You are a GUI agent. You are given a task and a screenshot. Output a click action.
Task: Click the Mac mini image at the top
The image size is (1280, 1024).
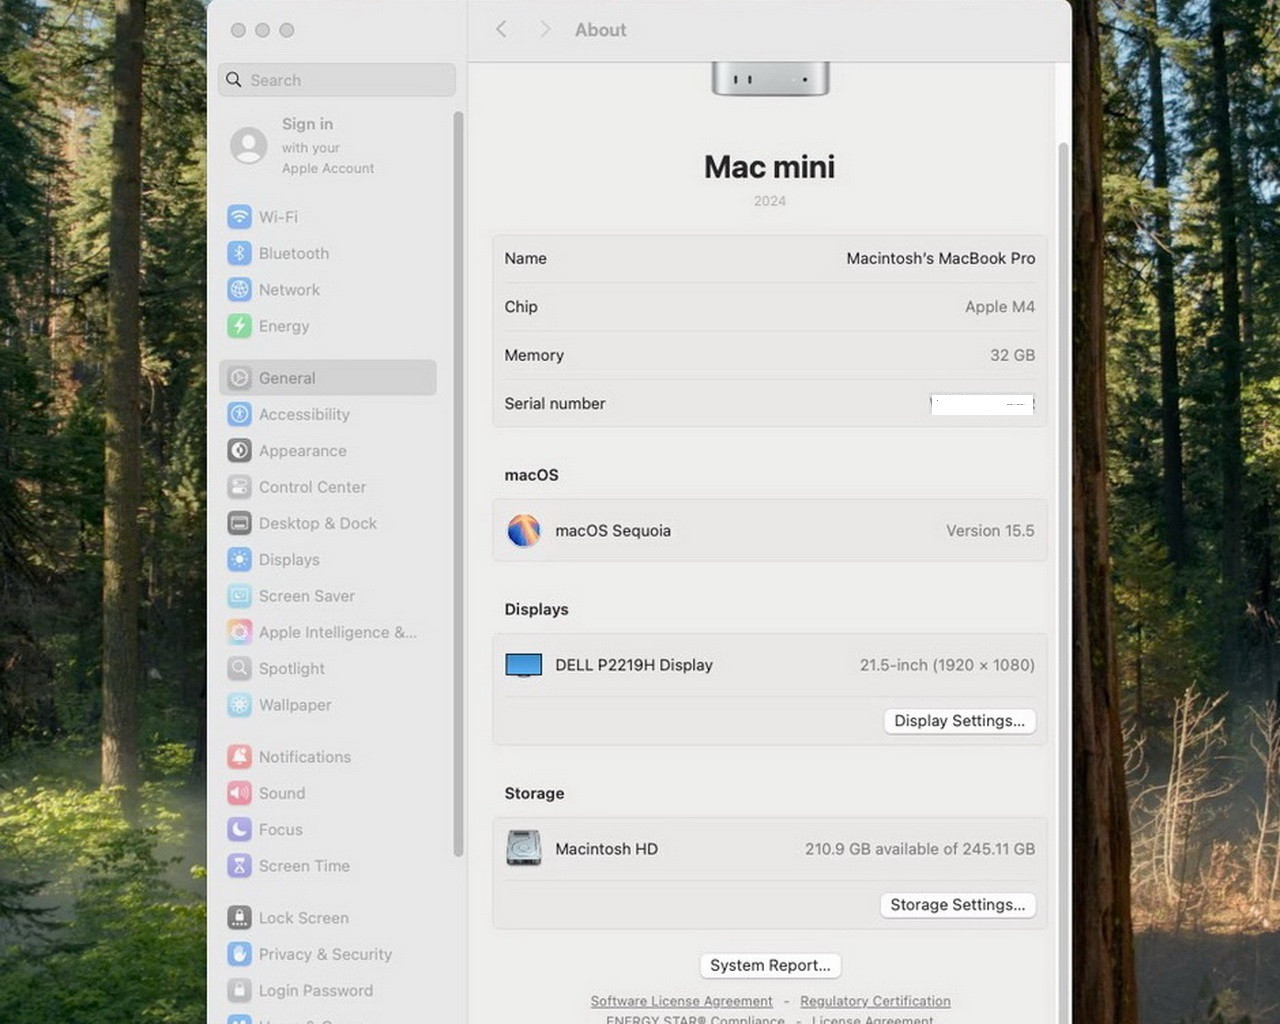tap(770, 78)
